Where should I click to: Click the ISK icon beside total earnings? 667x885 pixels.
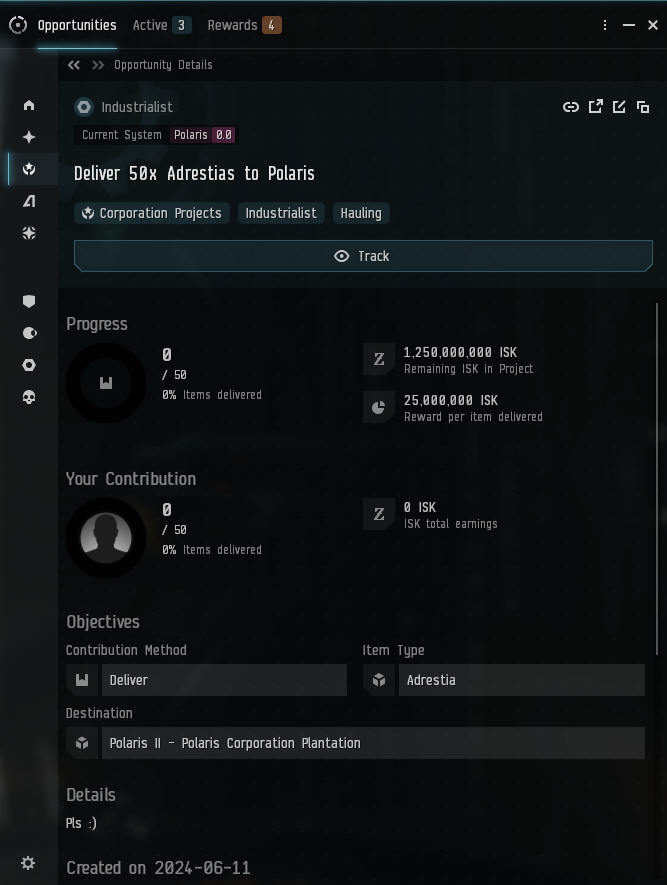[379, 514]
